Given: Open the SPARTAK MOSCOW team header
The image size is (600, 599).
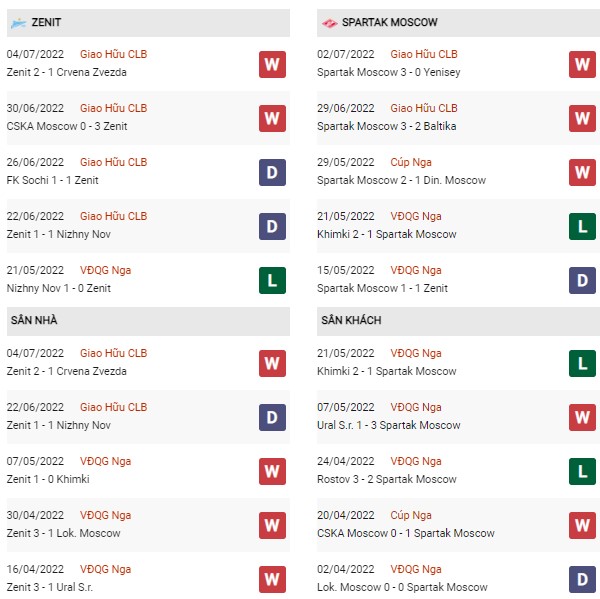Looking at the screenshot, I should tap(458, 23).
